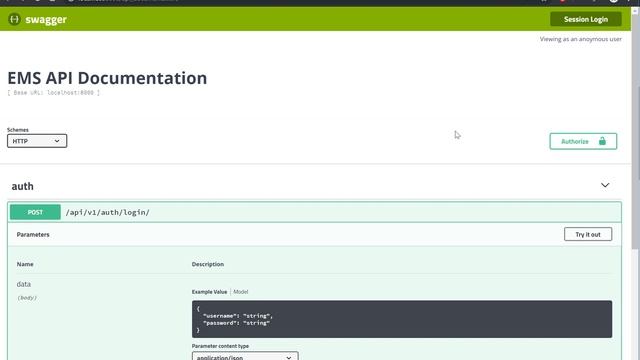Image resolution: width=640 pixels, height=360 pixels.
Task: Click the Swagger logo icon
Action: click(15, 19)
